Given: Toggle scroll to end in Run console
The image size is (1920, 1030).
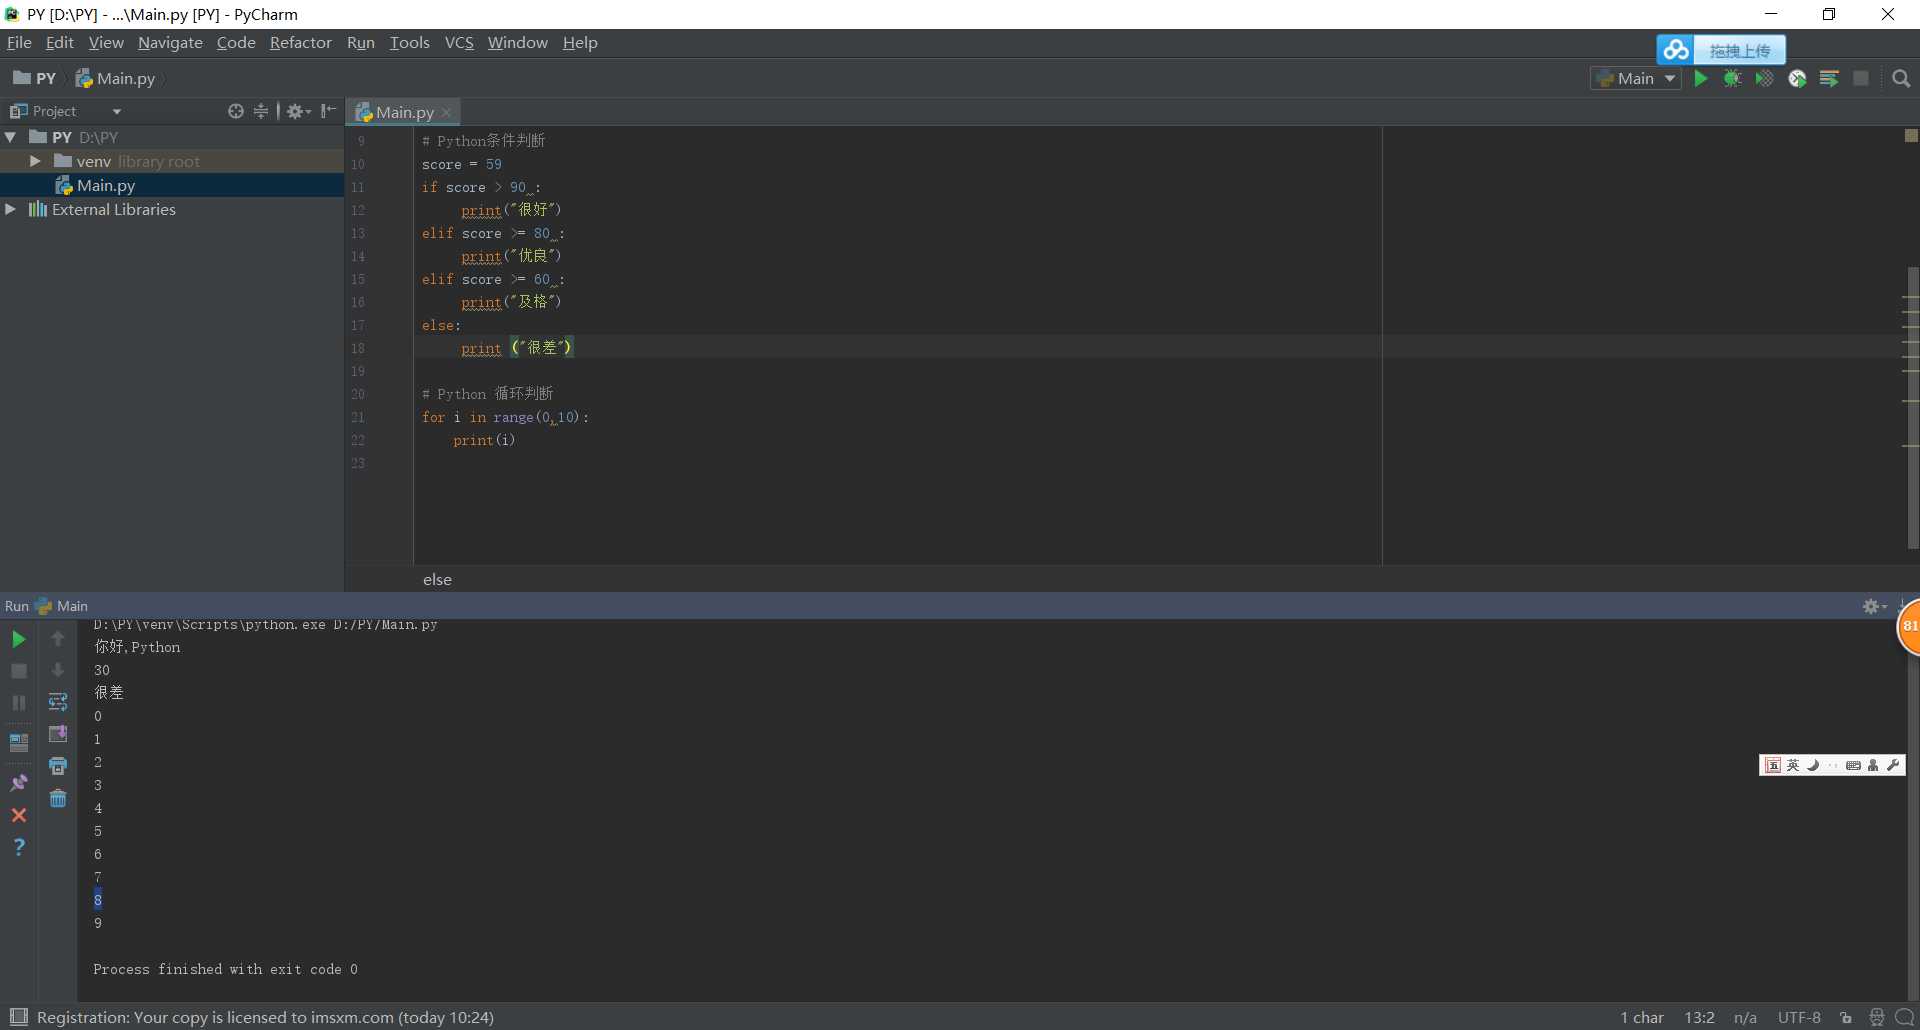Looking at the screenshot, I should [58, 734].
